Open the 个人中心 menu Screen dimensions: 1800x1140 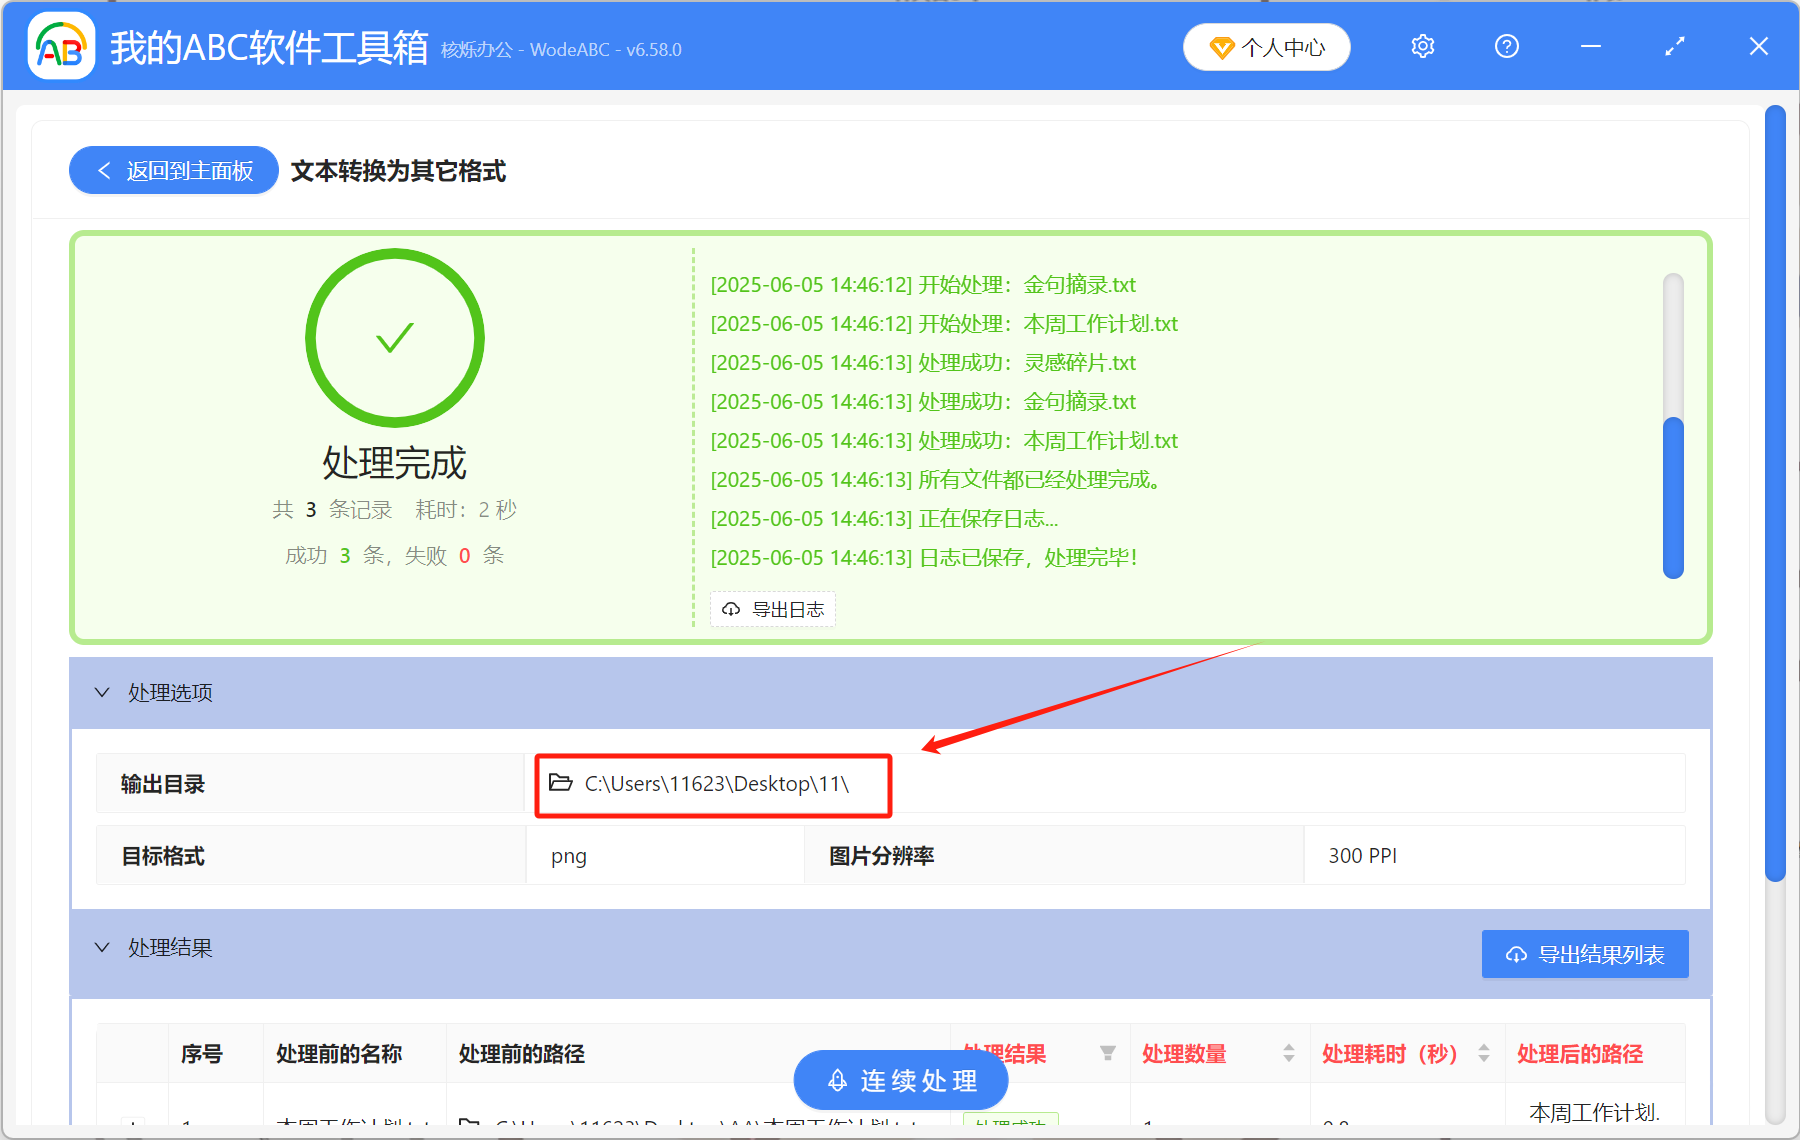(x=1266, y=47)
